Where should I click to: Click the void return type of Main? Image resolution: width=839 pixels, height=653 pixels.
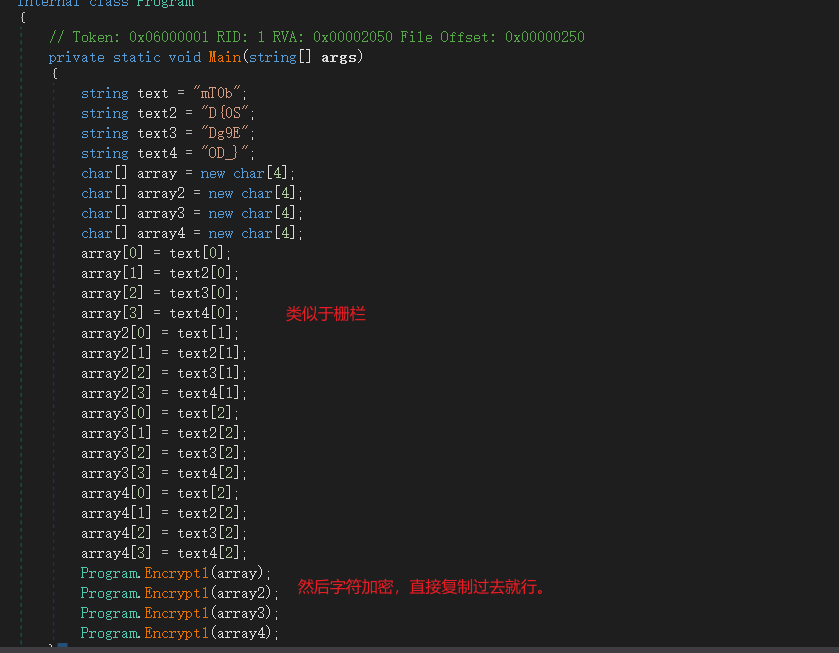click(x=185, y=57)
